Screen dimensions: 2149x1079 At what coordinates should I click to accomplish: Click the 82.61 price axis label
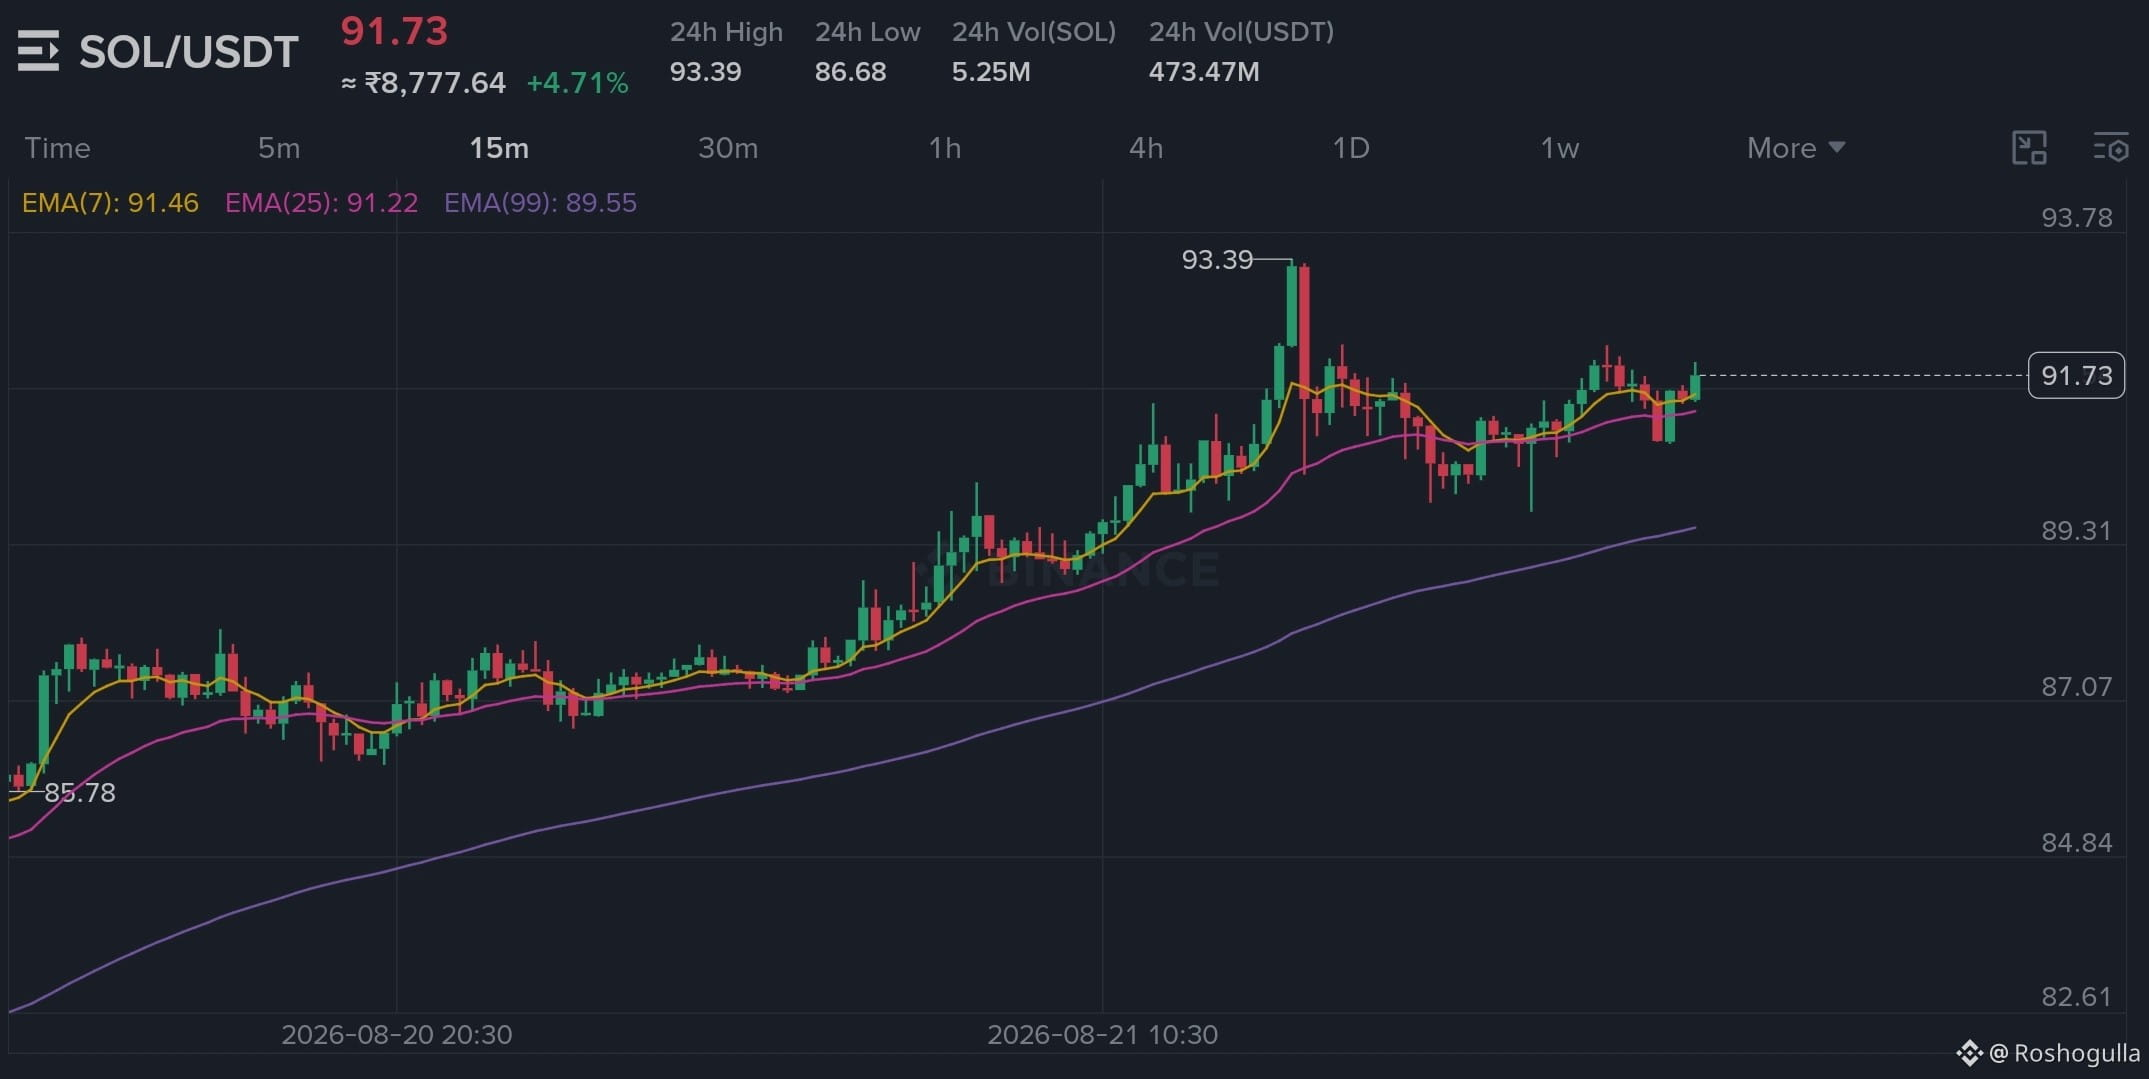click(x=2076, y=997)
